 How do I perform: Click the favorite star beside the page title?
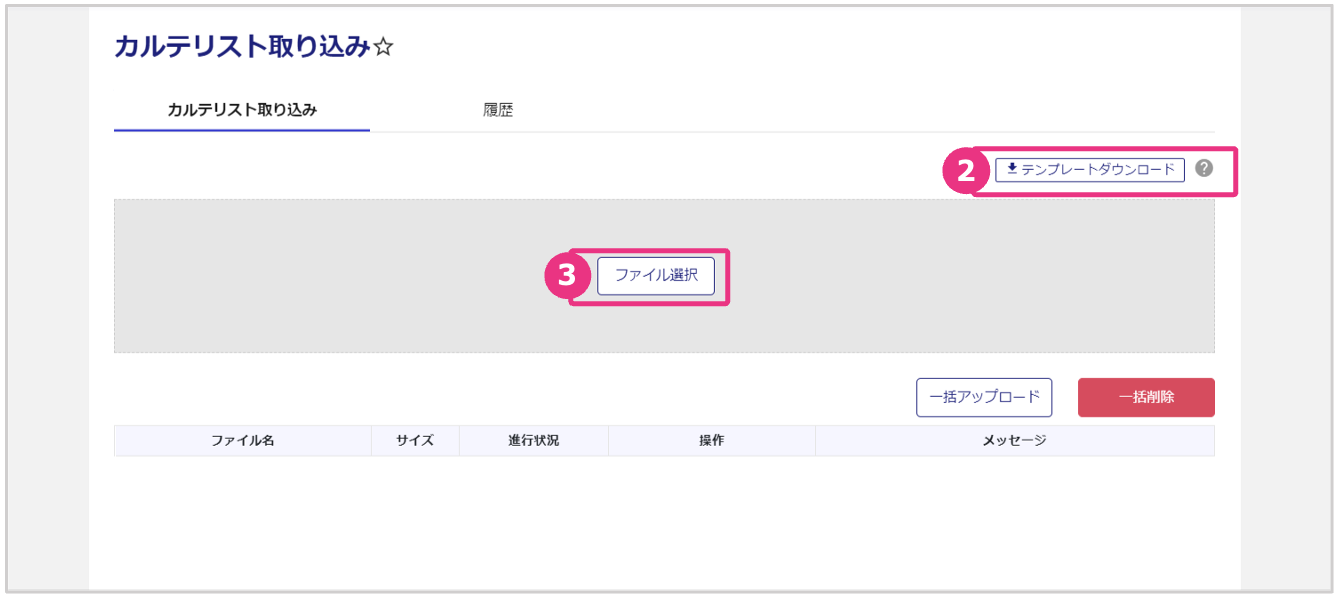coord(383,48)
